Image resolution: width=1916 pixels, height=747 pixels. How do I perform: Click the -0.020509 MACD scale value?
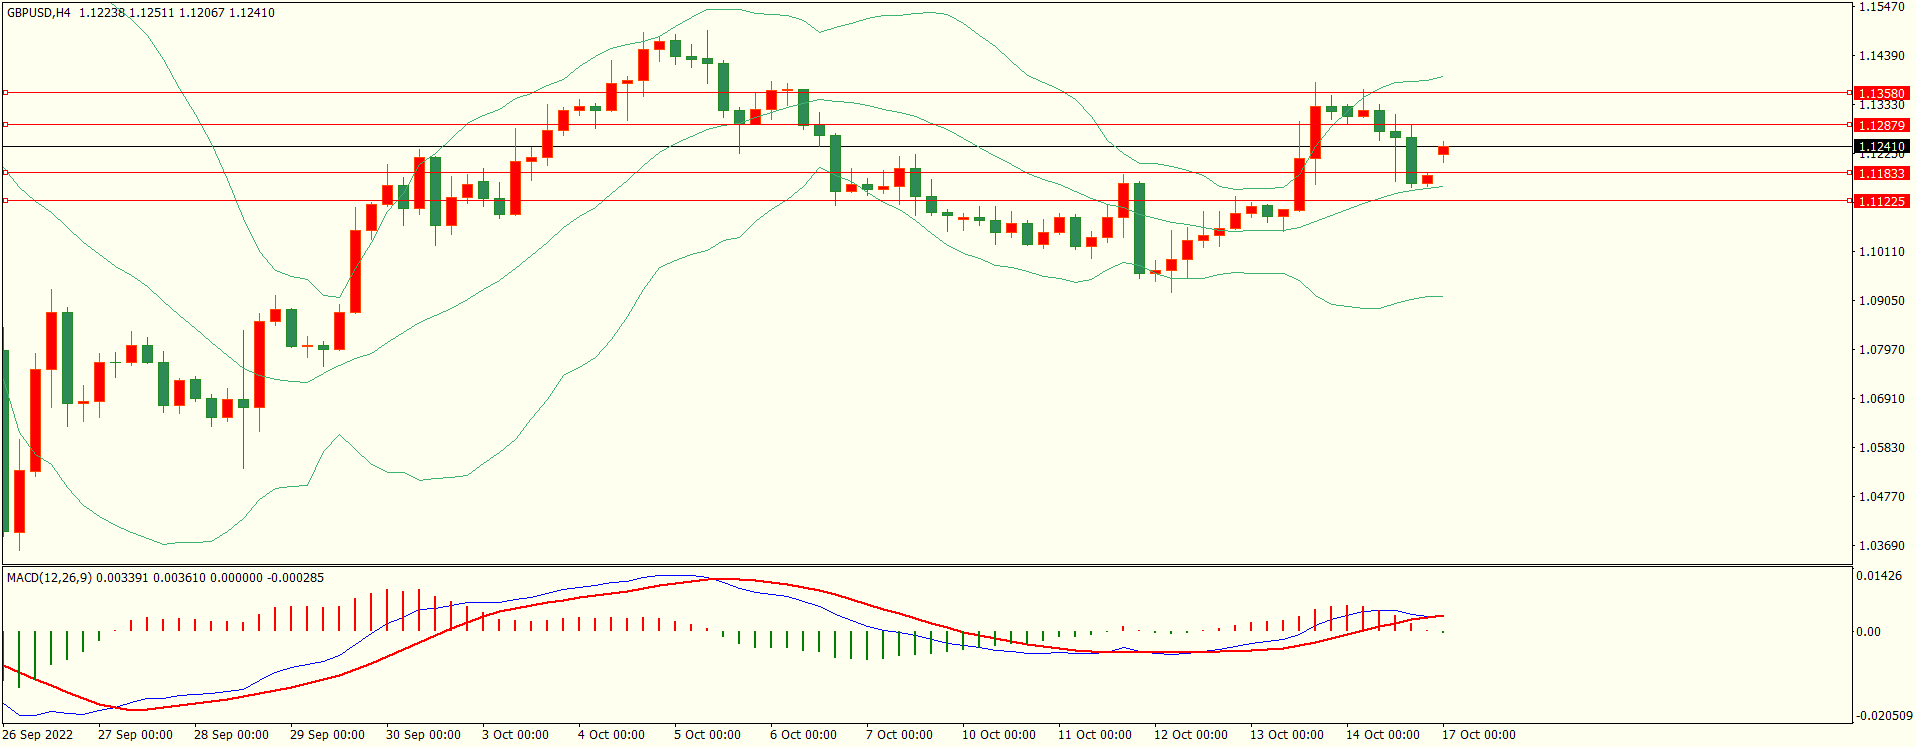tap(1883, 716)
